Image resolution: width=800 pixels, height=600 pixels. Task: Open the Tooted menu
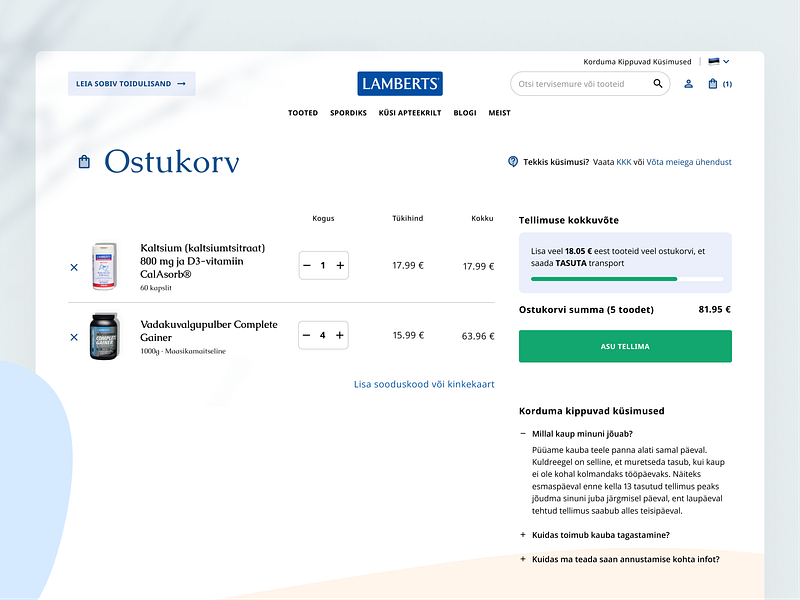[303, 113]
